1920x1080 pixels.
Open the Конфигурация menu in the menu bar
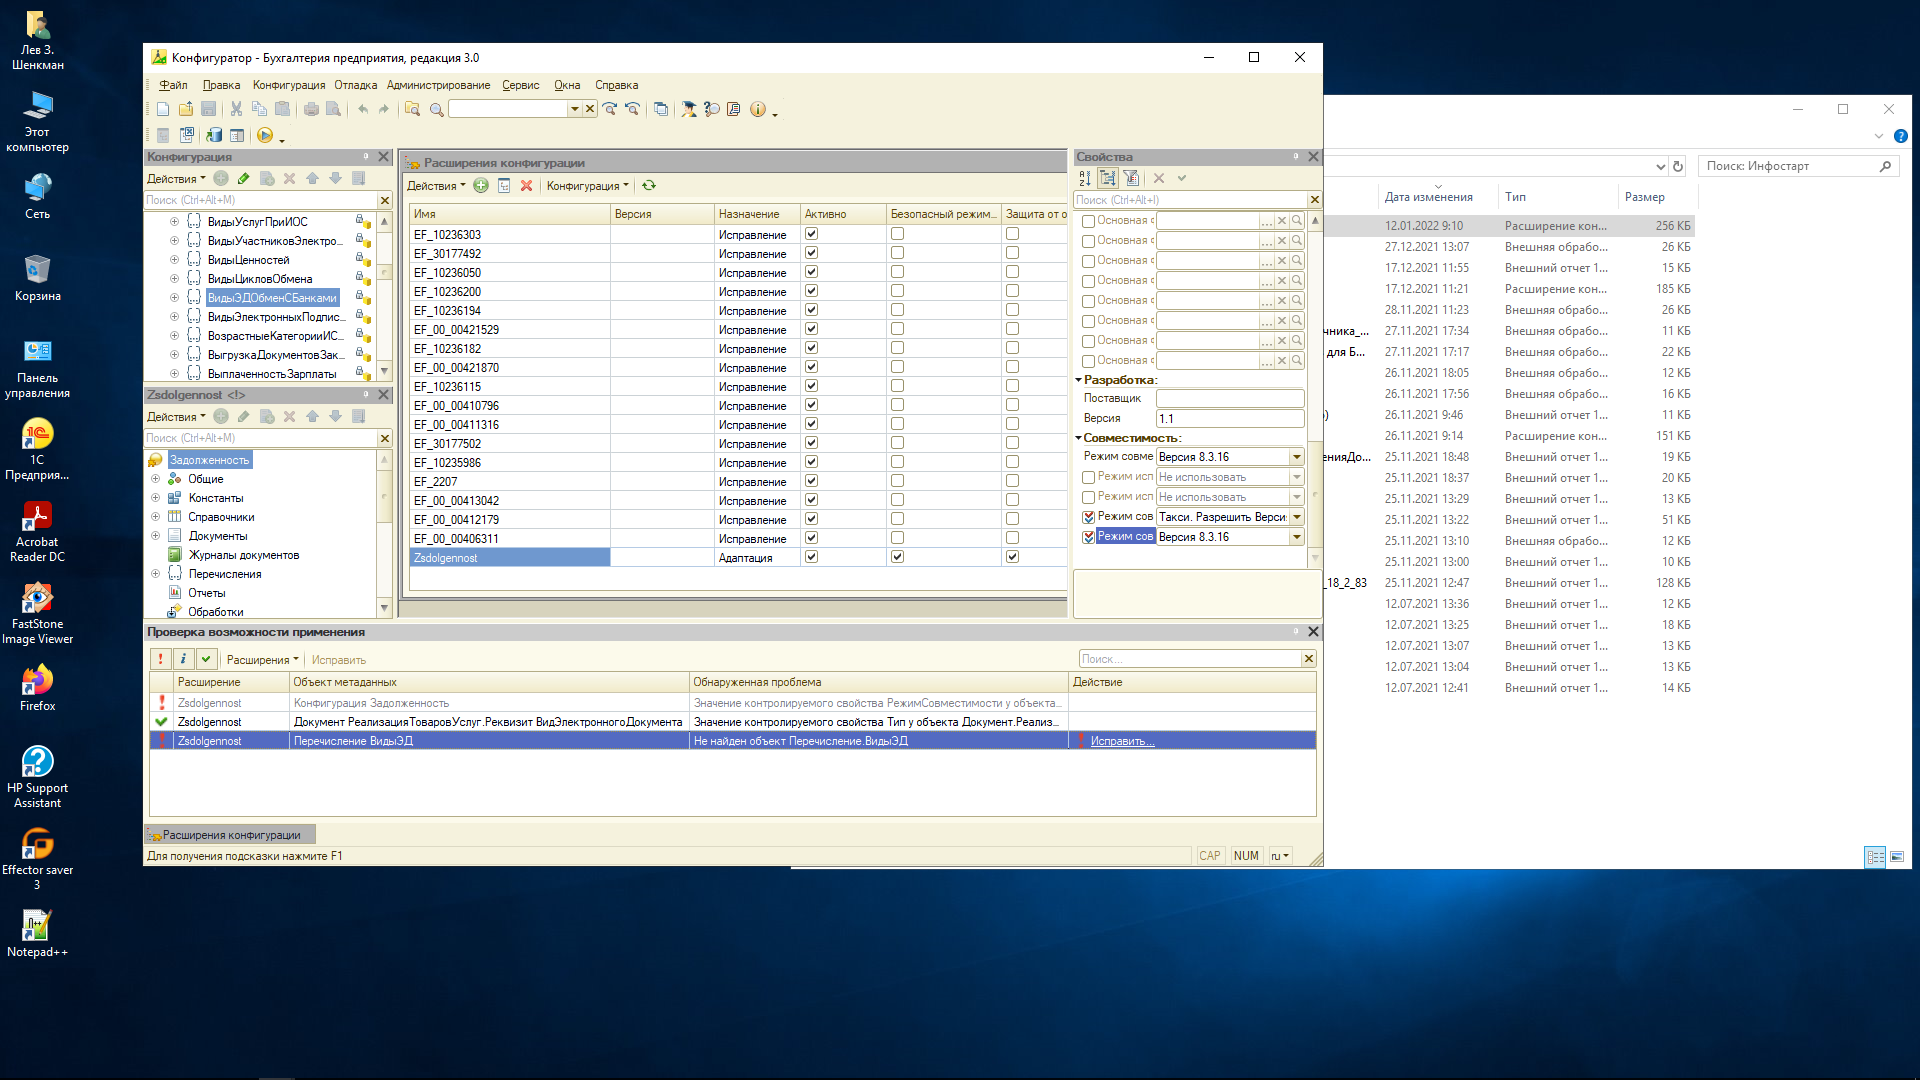[289, 85]
